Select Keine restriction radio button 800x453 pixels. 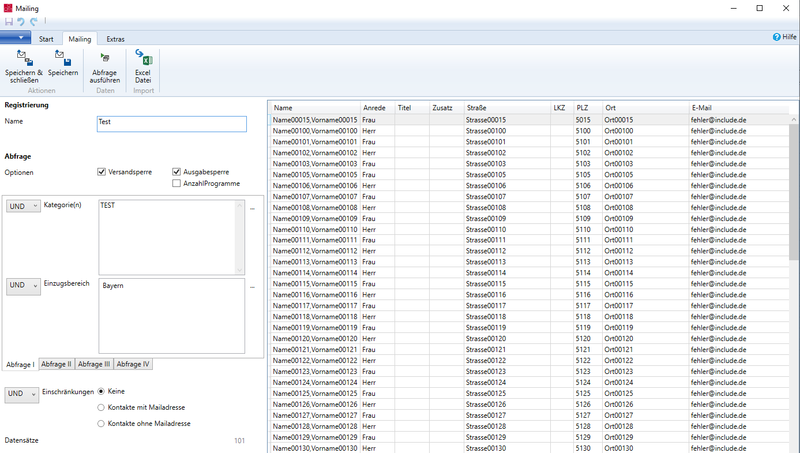[101, 391]
